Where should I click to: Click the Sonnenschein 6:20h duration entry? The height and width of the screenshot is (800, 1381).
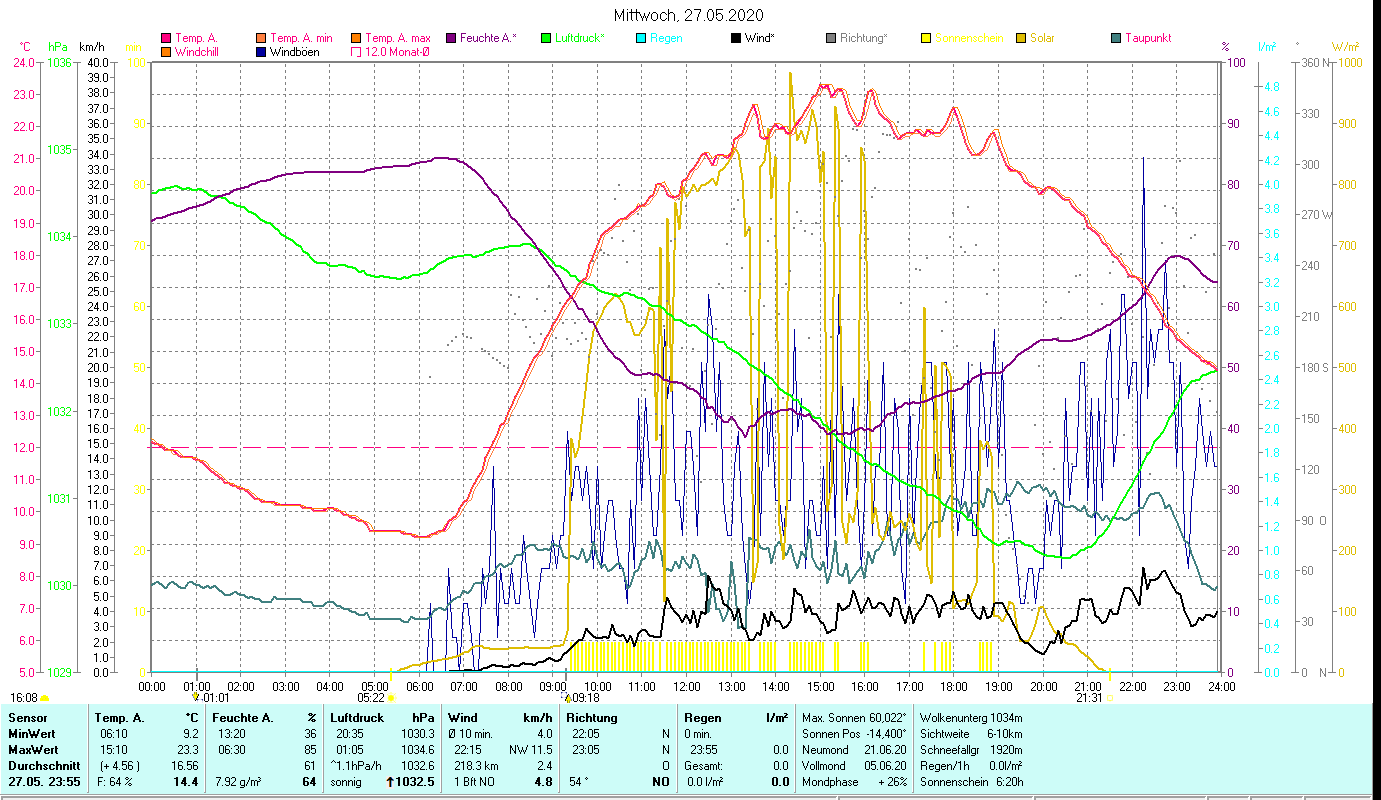tap(970, 781)
